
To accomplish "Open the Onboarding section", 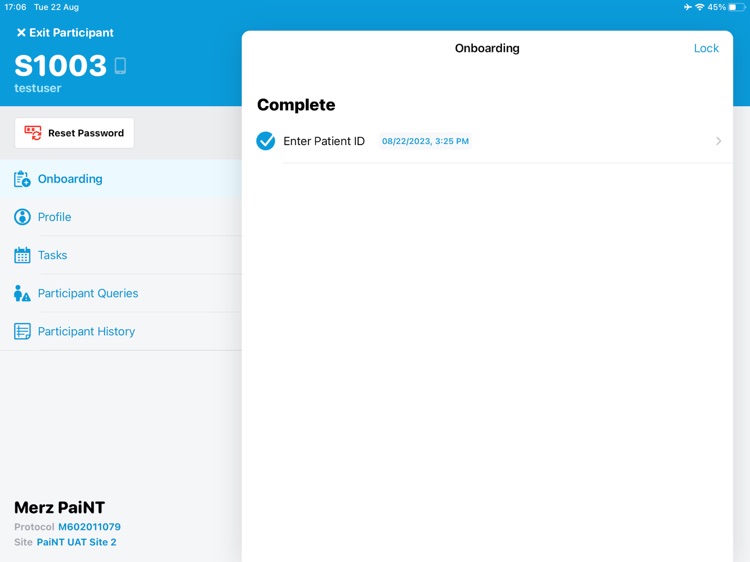I will click(x=121, y=179).
